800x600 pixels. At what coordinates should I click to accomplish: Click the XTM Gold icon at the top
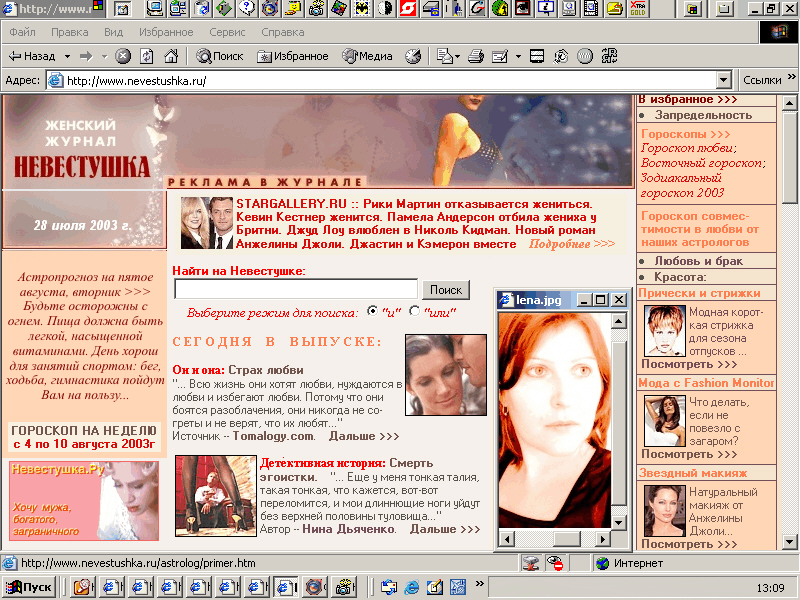638,9
